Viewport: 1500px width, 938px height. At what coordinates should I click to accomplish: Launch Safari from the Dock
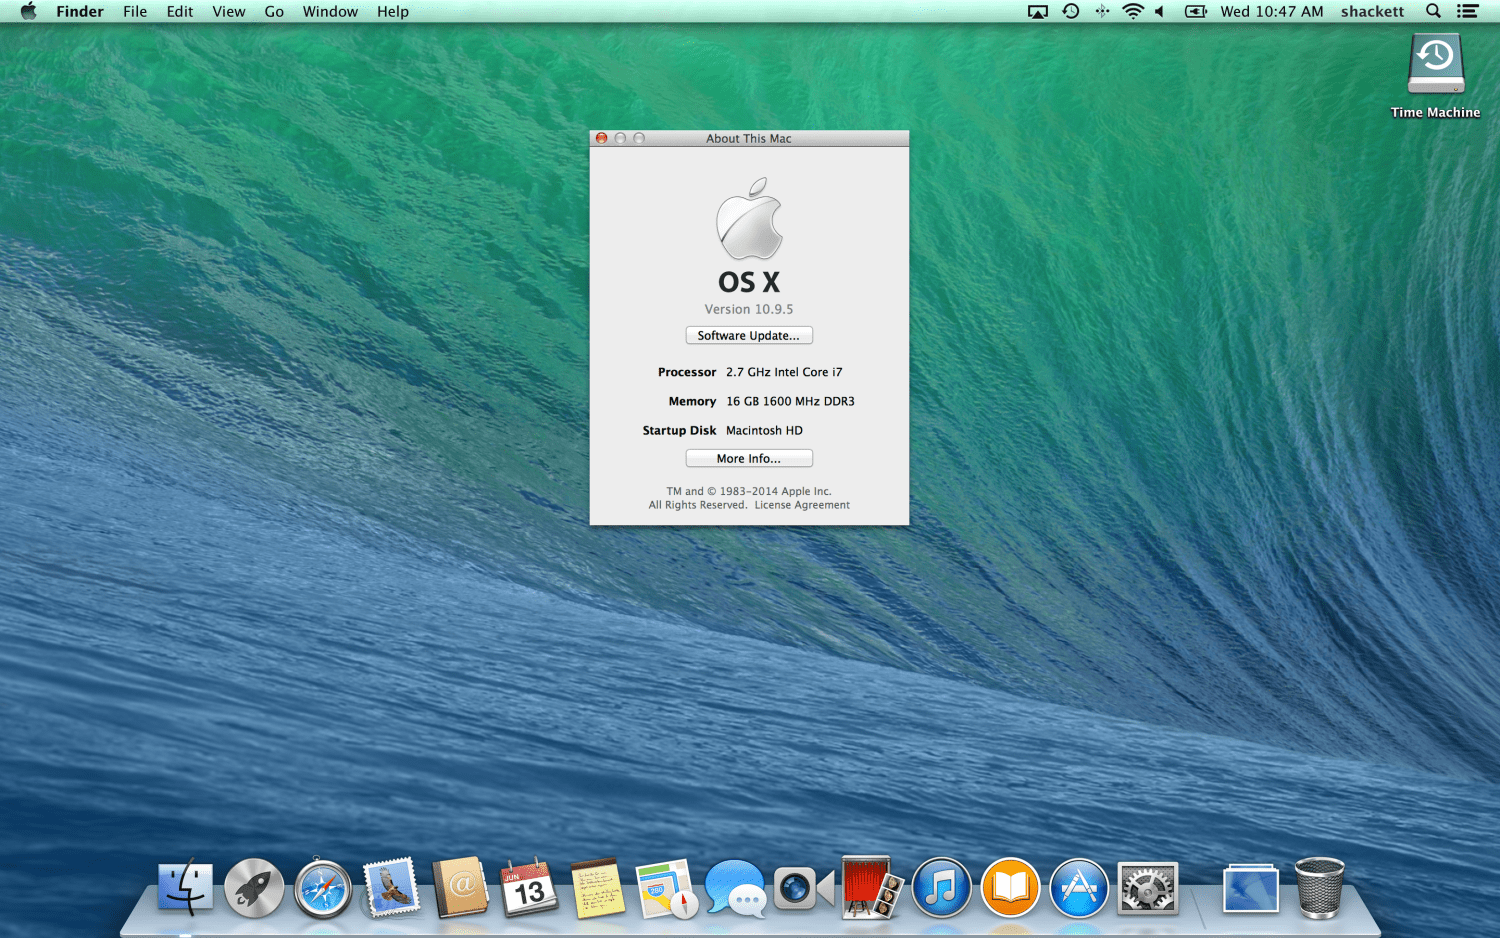322,889
